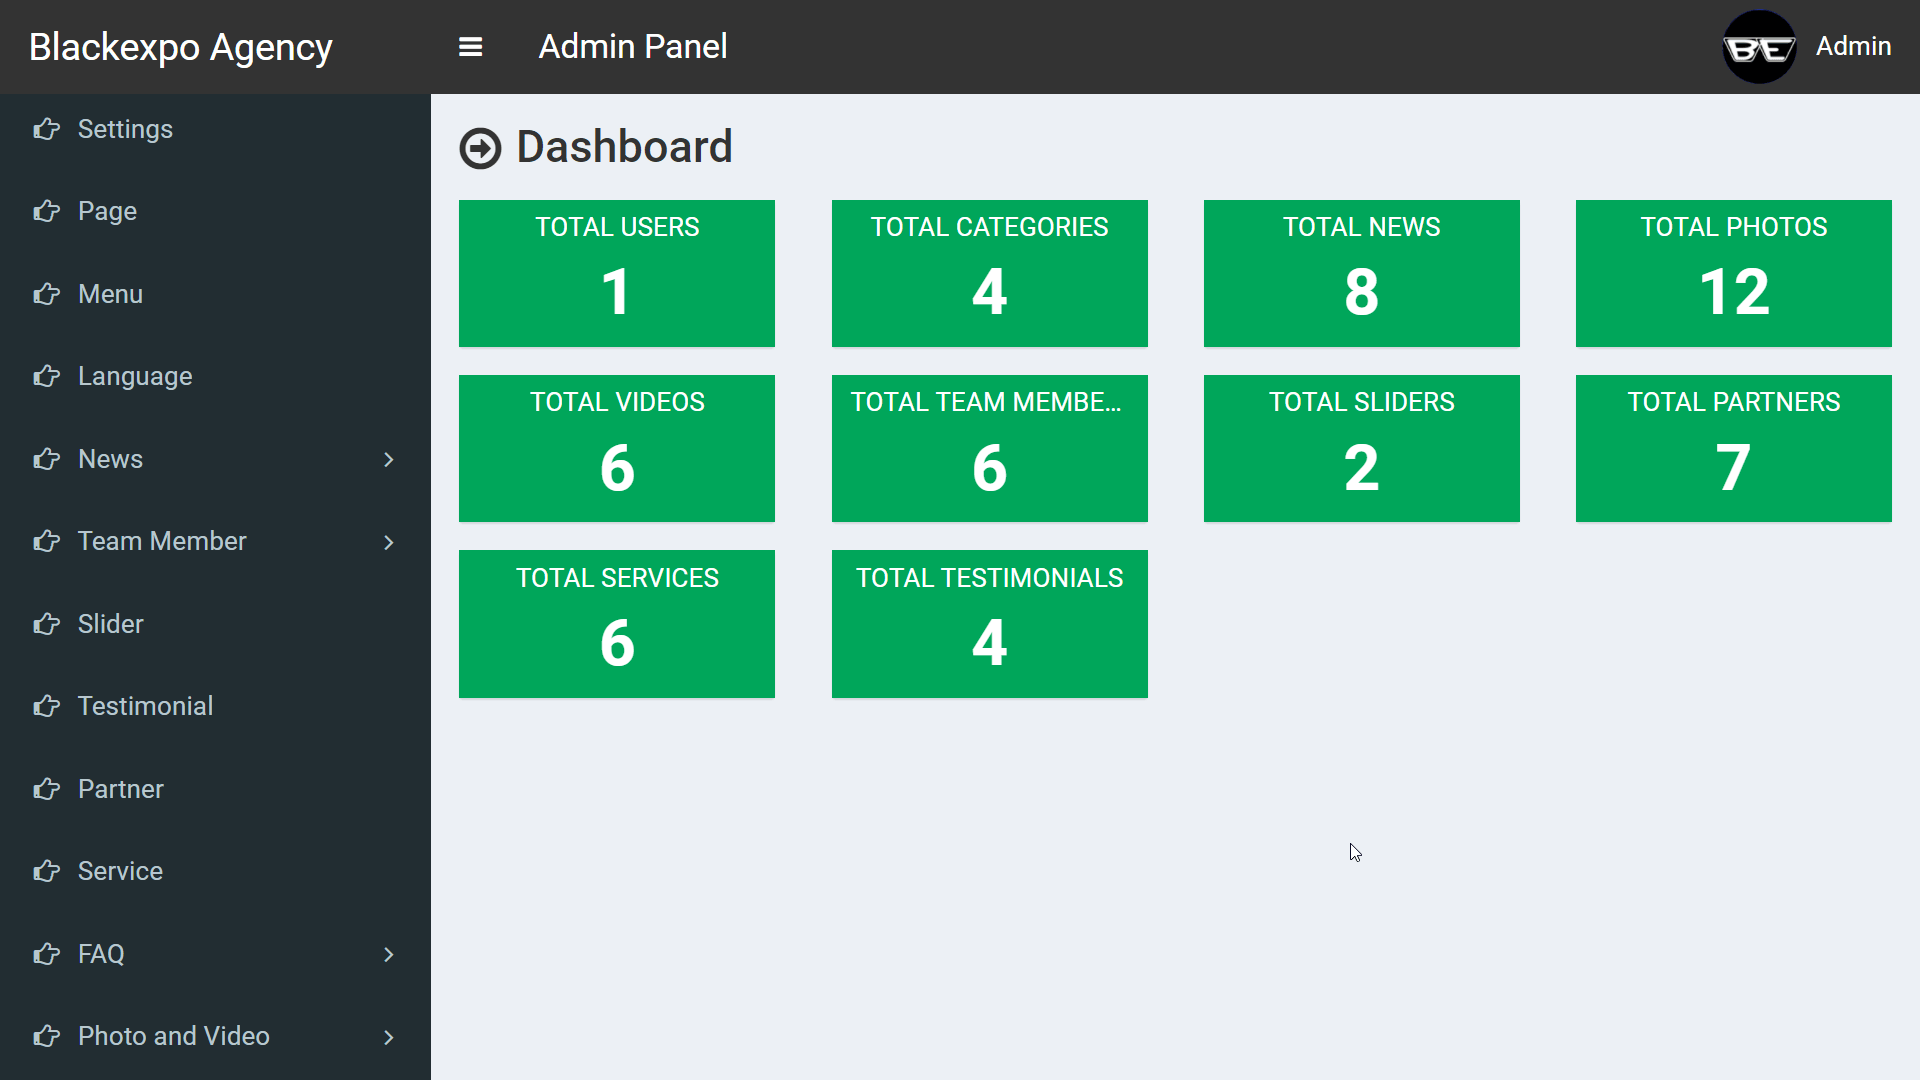Click the Admin Panel heading link

tap(632, 46)
